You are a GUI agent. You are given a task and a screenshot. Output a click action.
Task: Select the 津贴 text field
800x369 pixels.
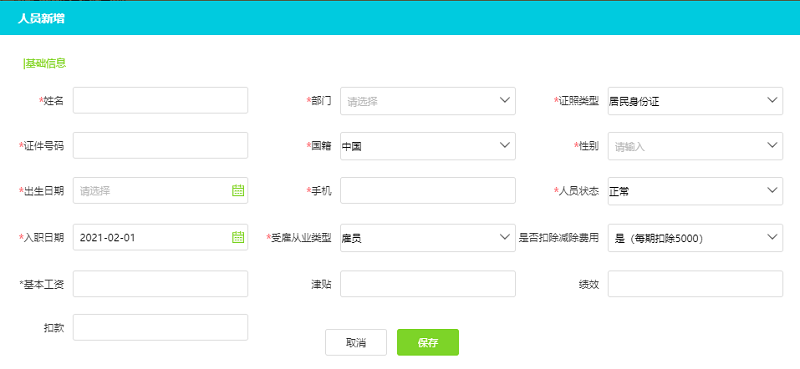click(x=428, y=284)
